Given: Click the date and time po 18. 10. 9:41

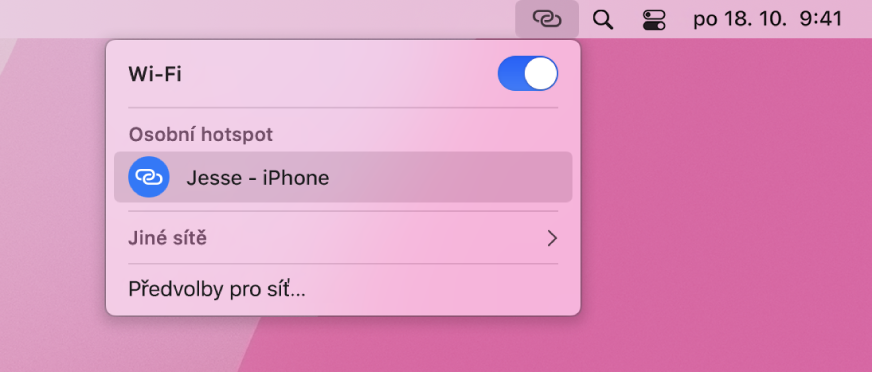Looking at the screenshot, I should [x=767, y=19].
